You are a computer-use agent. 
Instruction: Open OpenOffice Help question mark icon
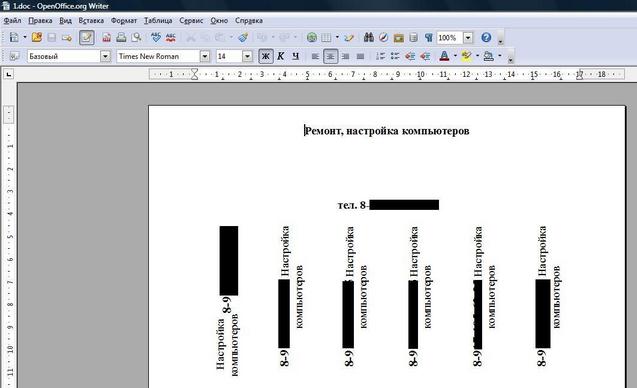click(486, 38)
